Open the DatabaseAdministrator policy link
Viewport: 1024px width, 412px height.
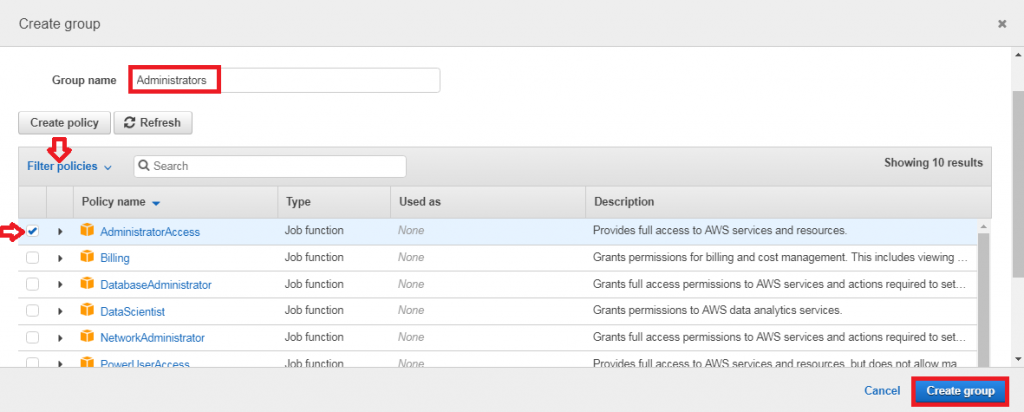[x=155, y=285]
